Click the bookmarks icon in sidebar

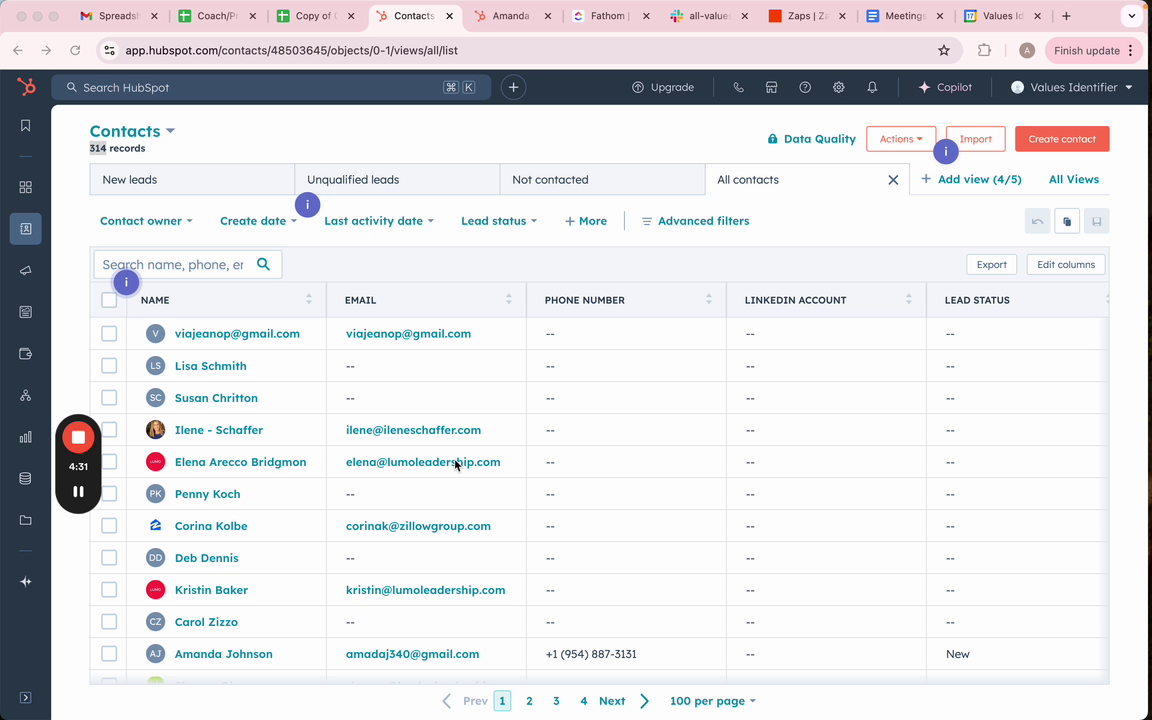[26, 126]
